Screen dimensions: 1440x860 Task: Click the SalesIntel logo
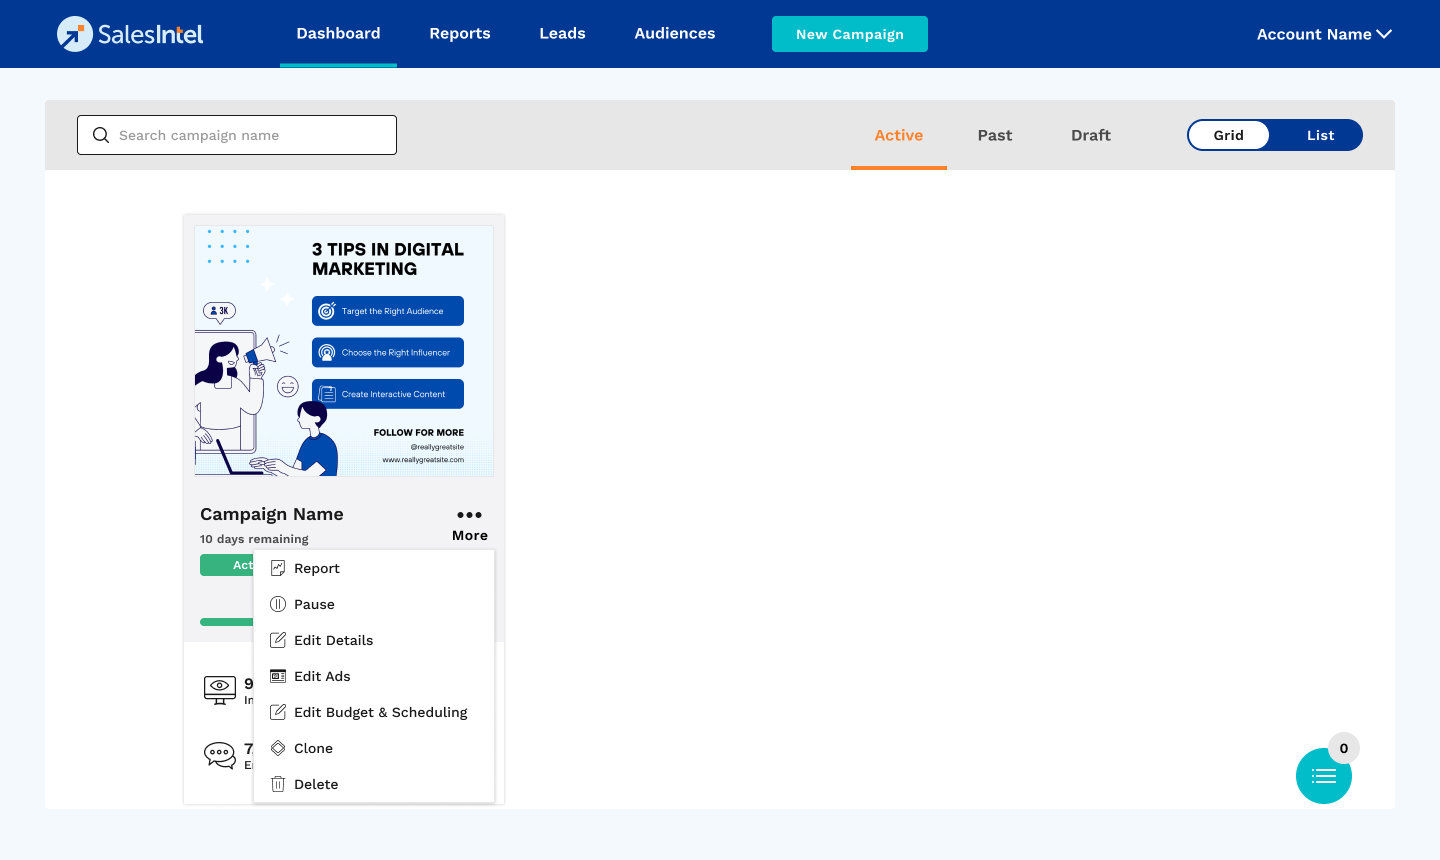pos(130,34)
